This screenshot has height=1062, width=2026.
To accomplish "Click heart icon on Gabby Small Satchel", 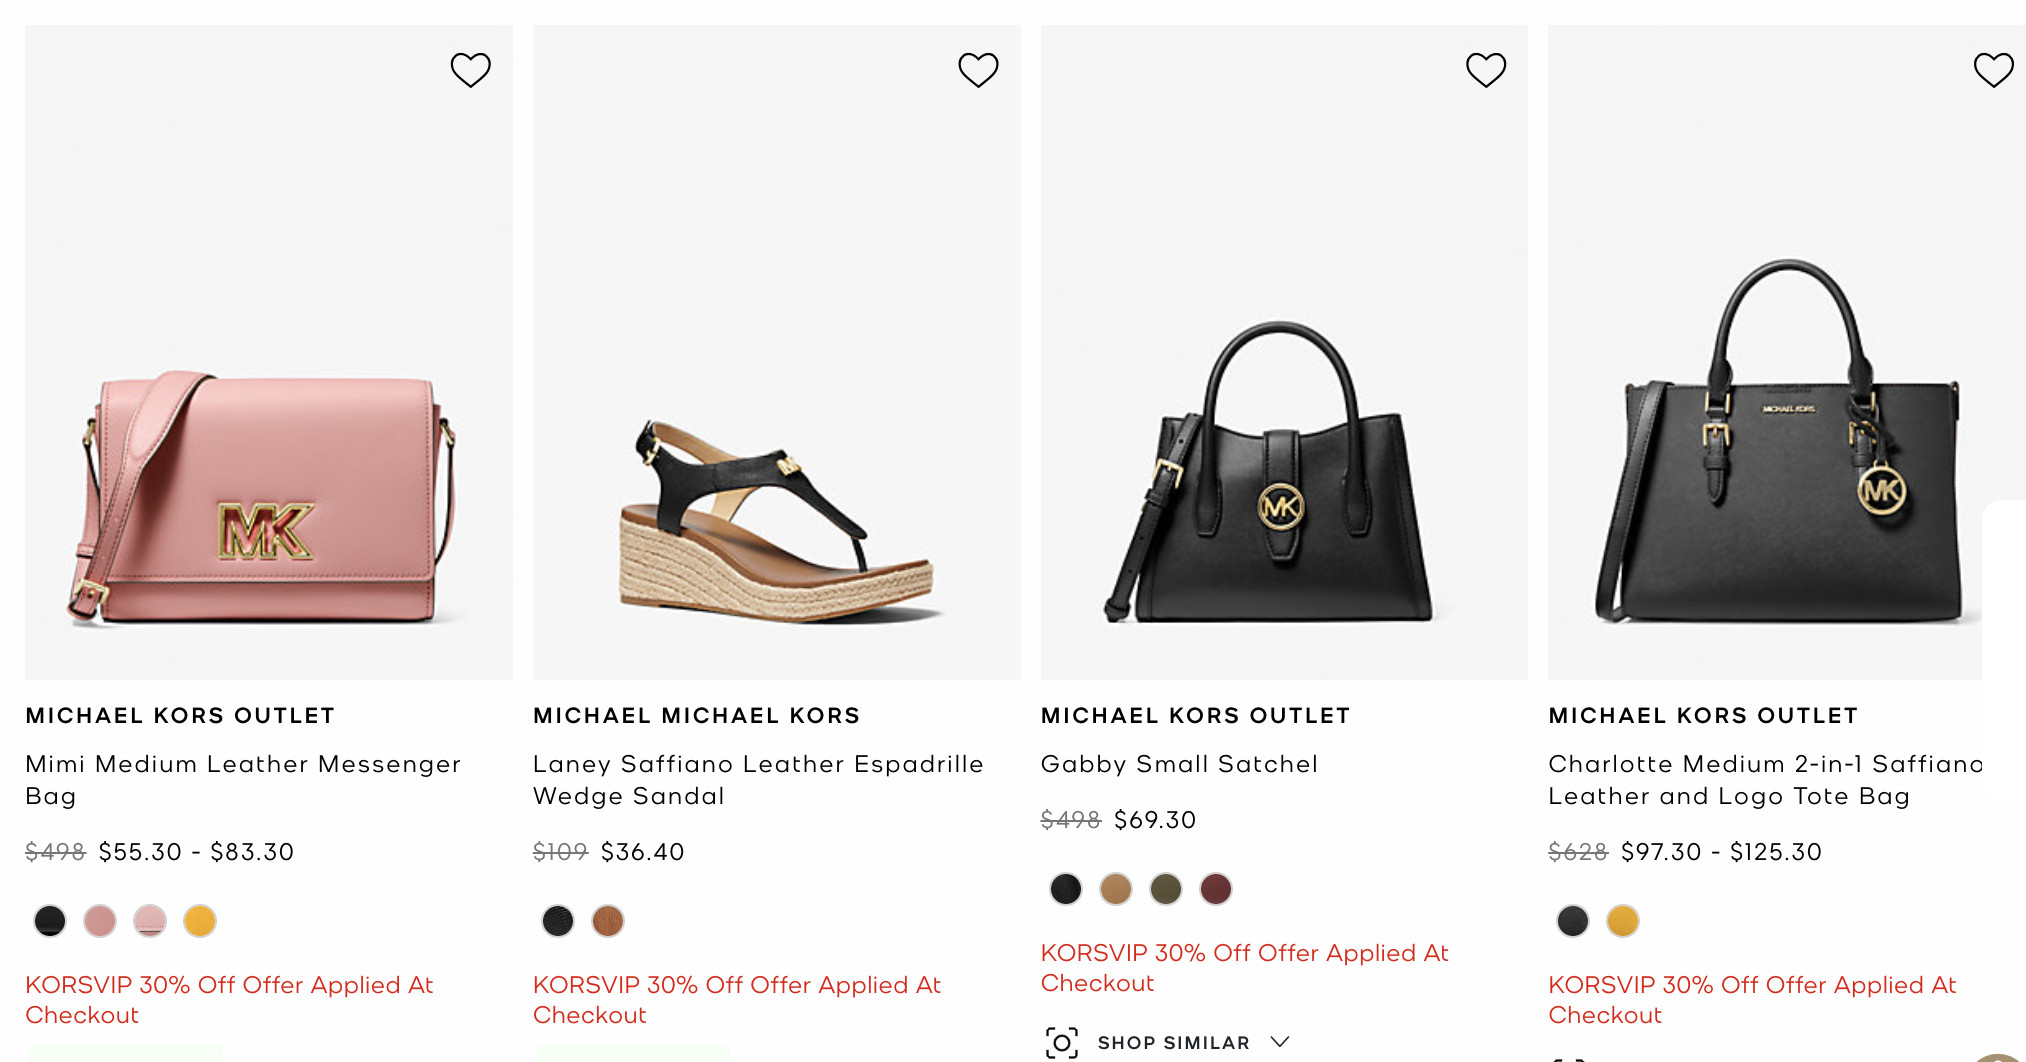I will (x=1485, y=70).
